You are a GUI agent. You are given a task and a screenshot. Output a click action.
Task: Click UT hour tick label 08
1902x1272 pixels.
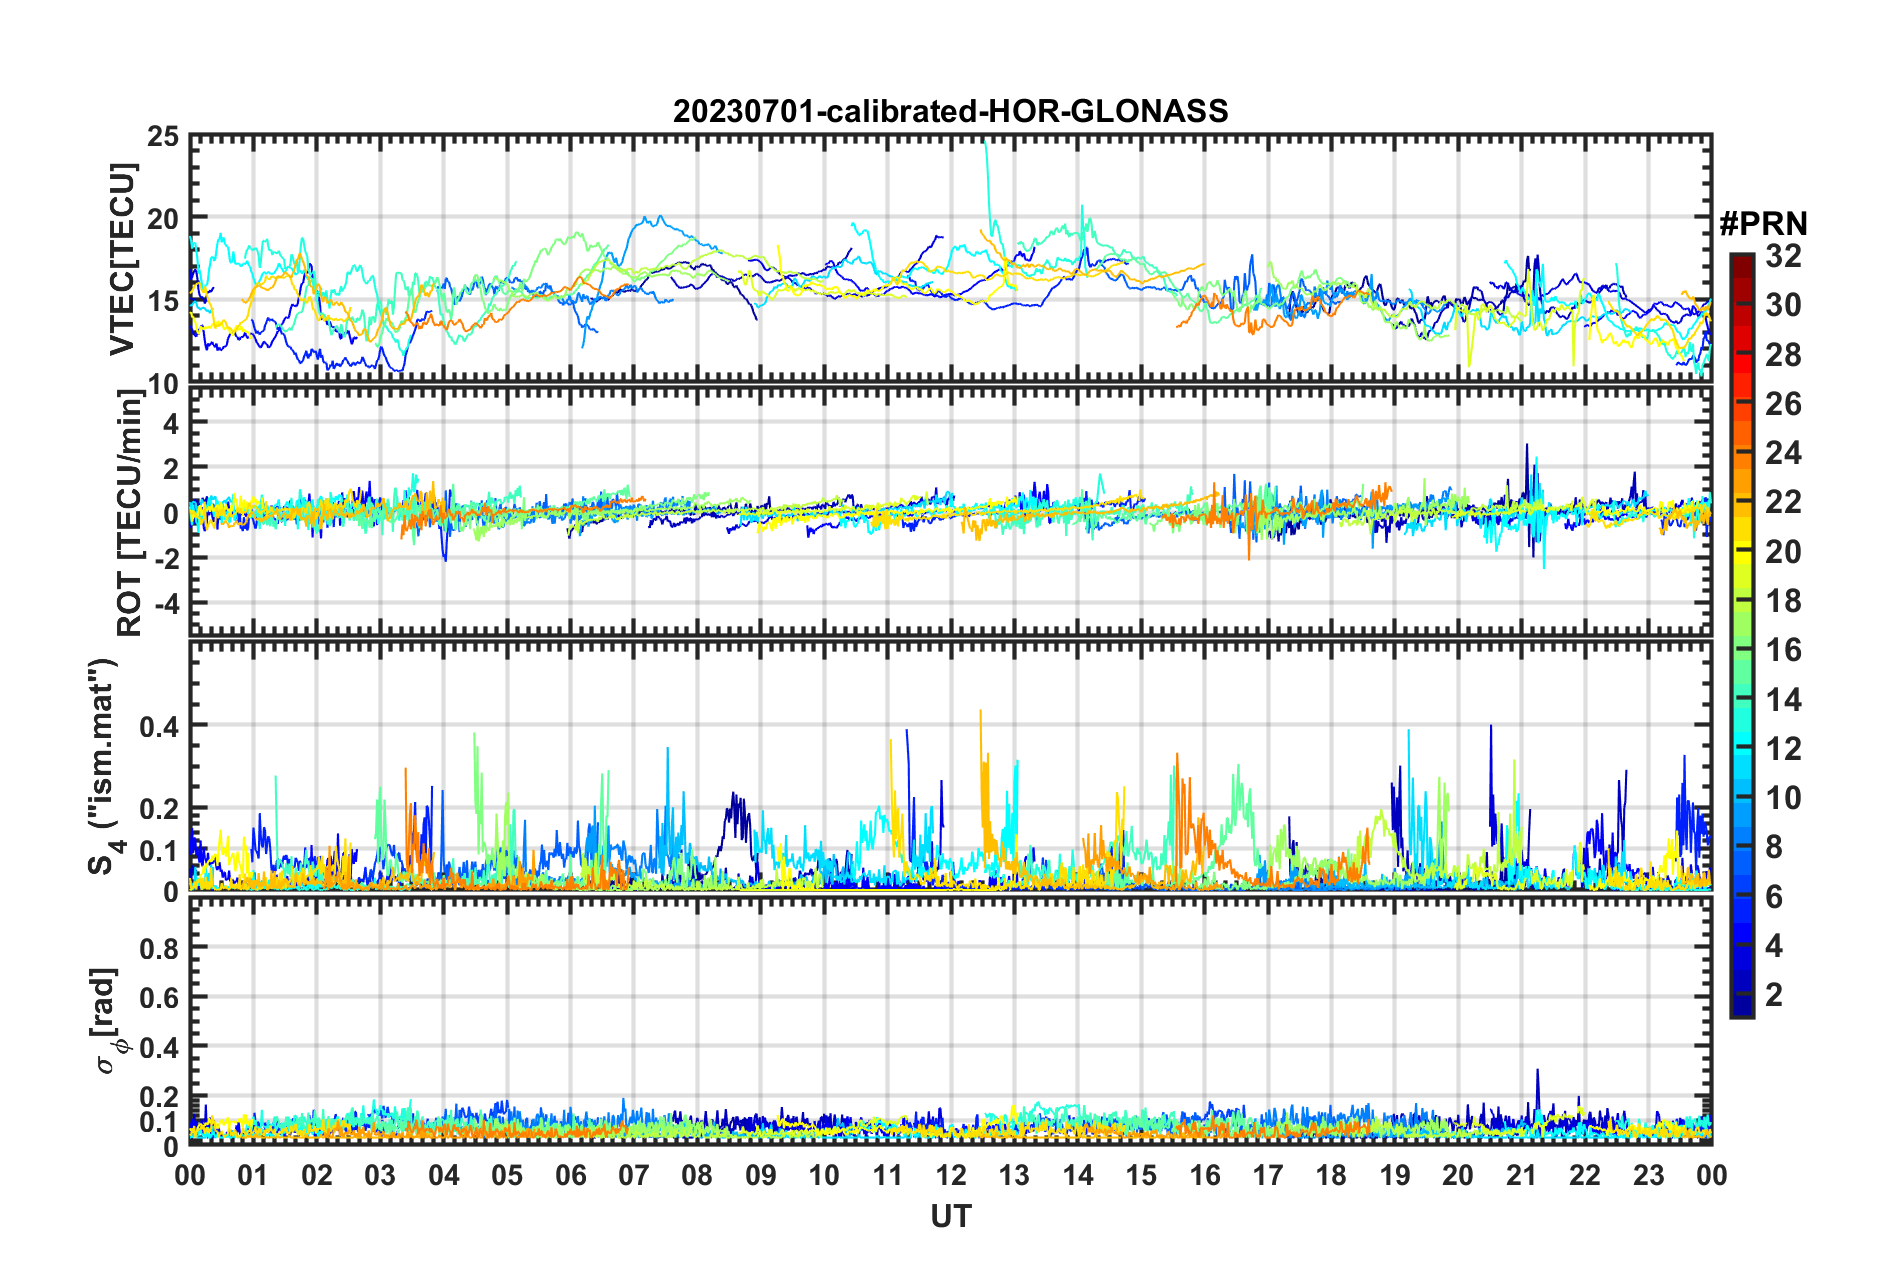(697, 1175)
